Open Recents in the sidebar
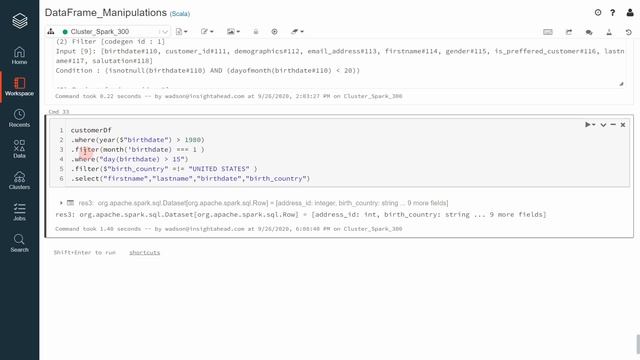This screenshot has width=640, height=360. tap(19, 118)
